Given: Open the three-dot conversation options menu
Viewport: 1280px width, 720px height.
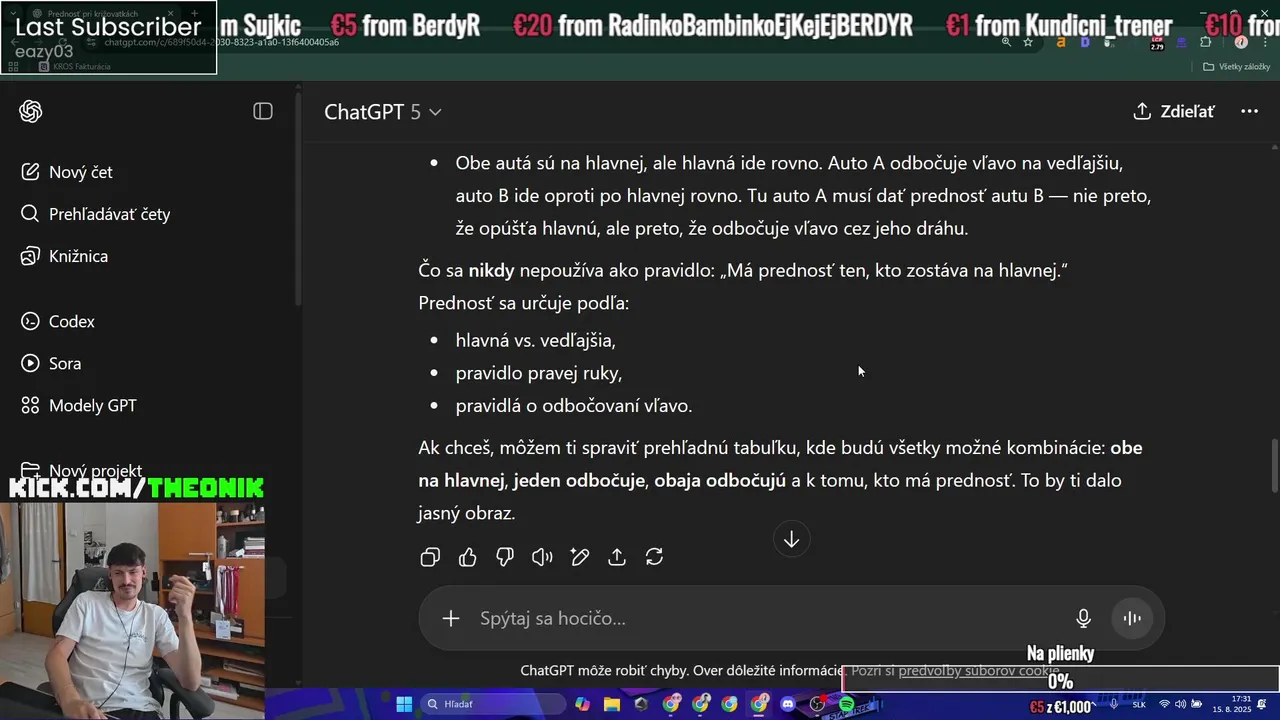Looking at the screenshot, I should [1249, 111].
